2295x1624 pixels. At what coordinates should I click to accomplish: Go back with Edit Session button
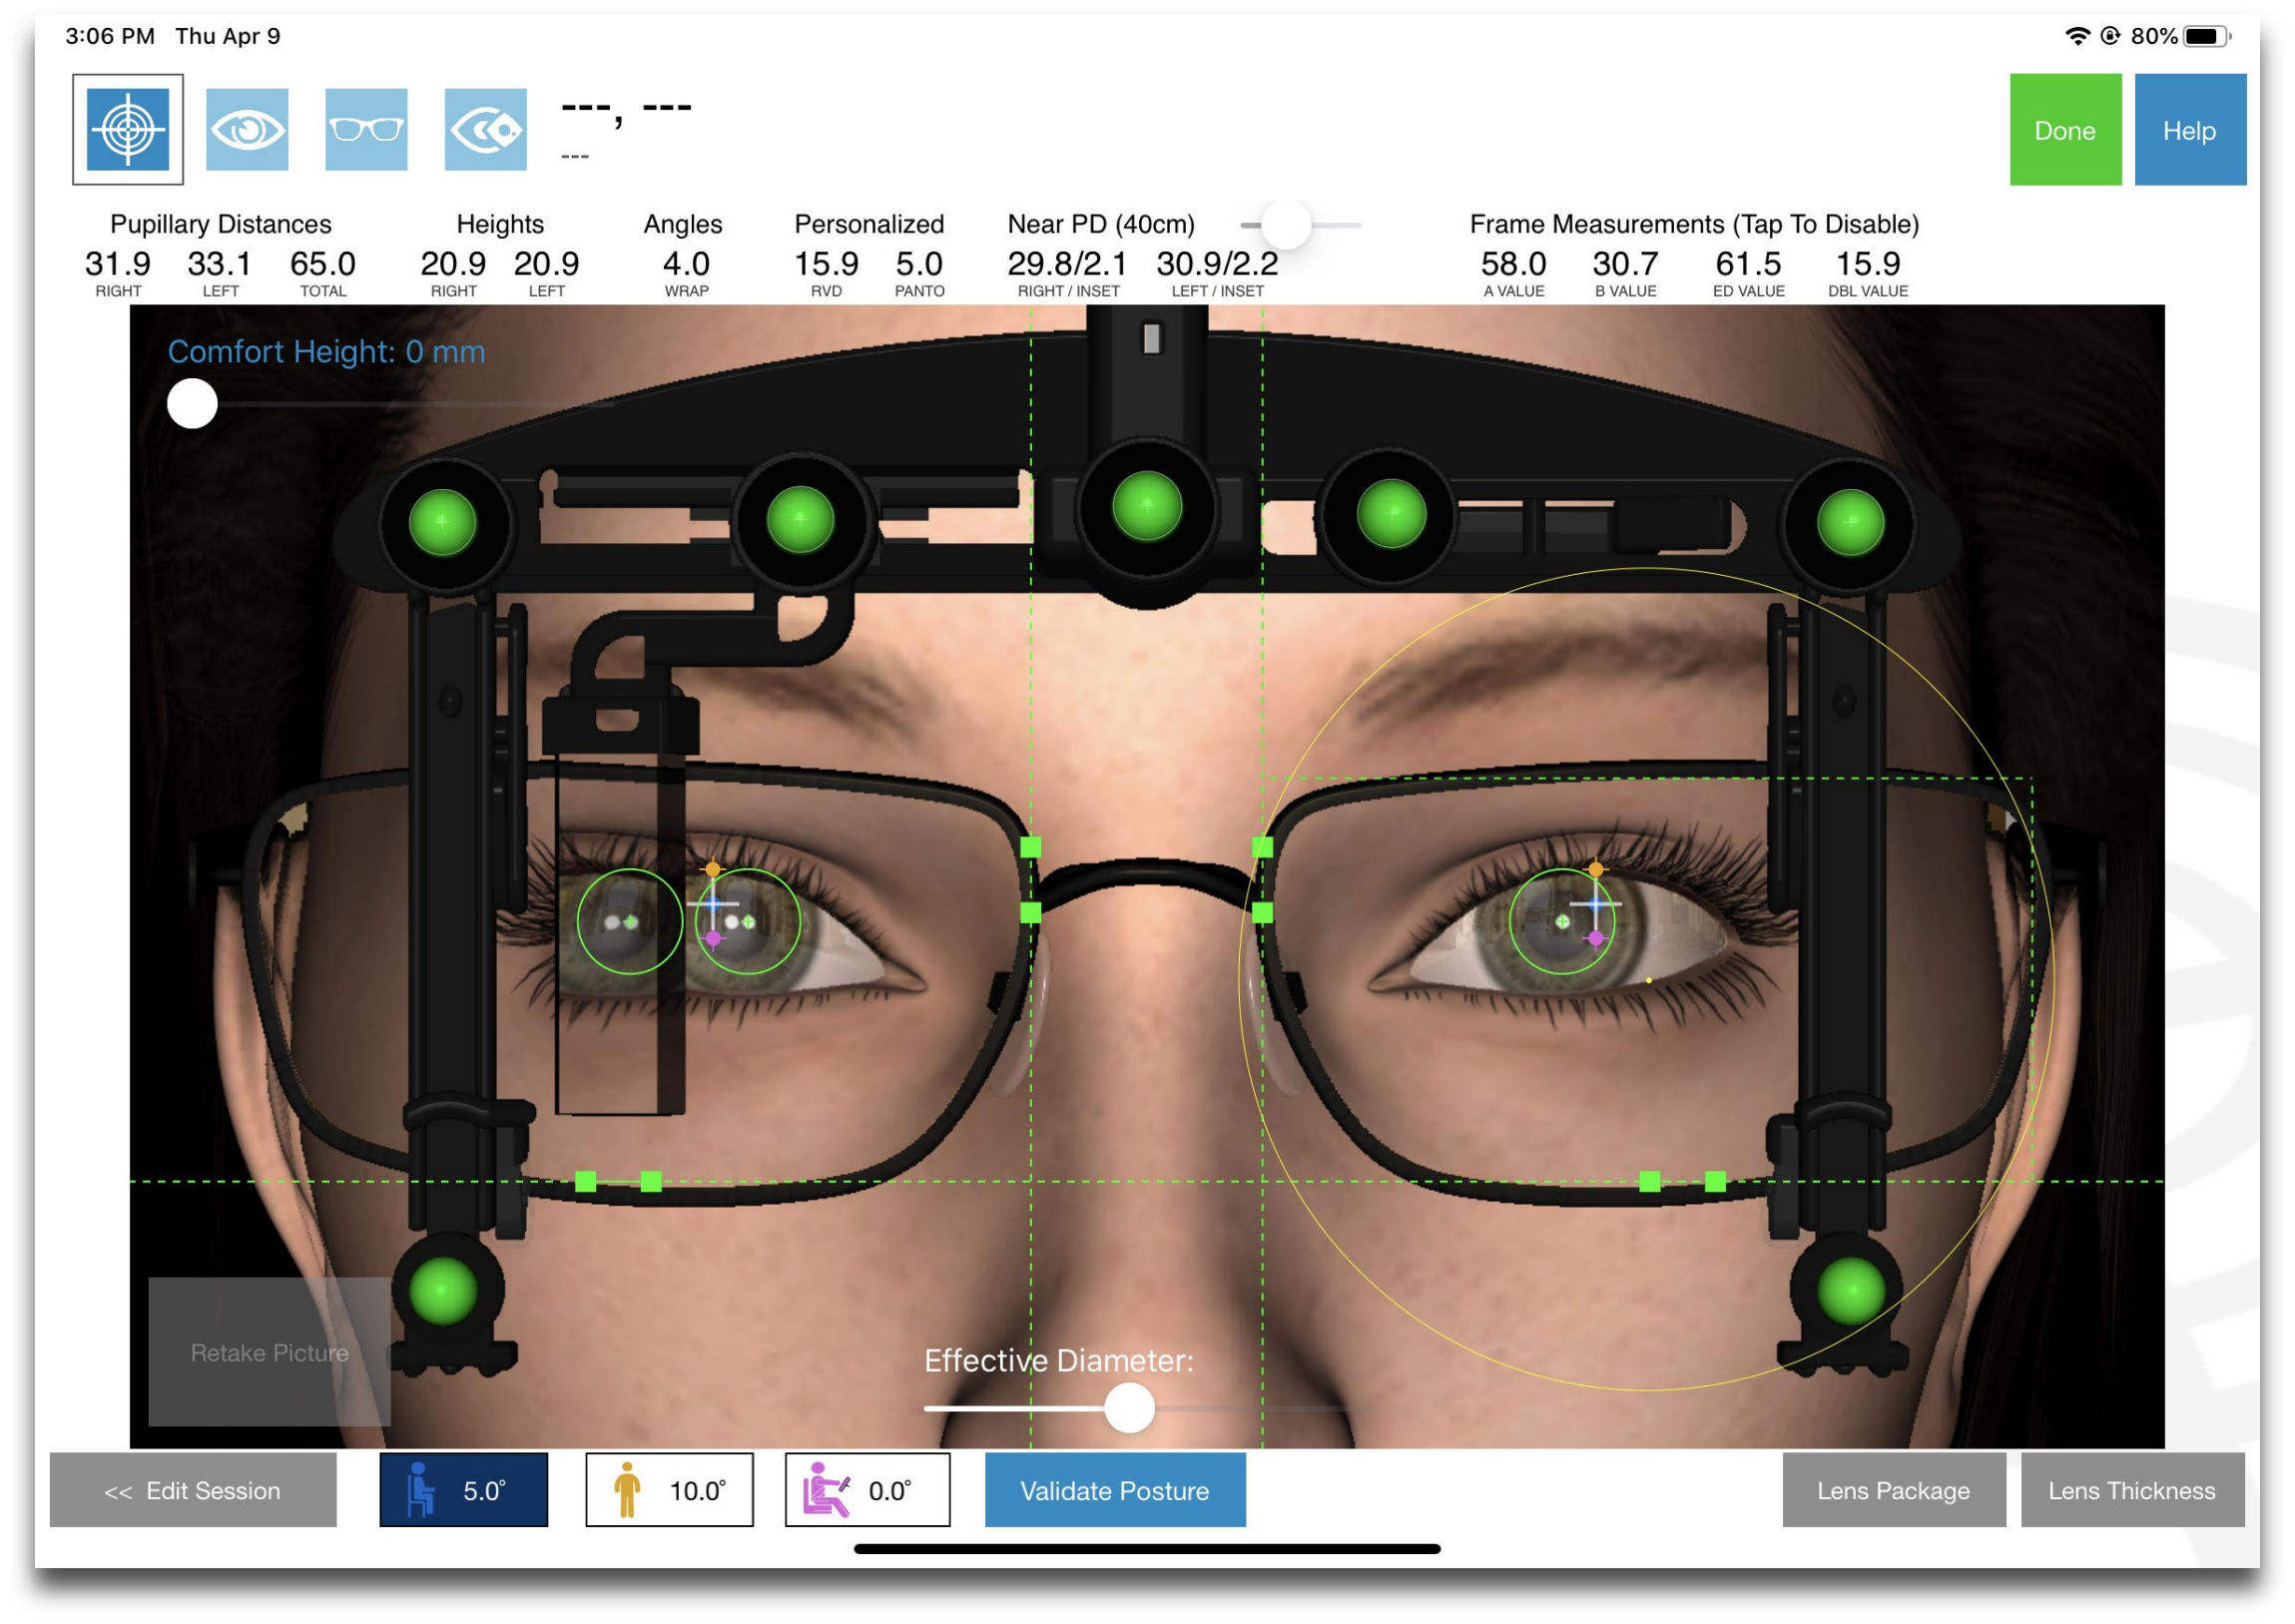193,1490
